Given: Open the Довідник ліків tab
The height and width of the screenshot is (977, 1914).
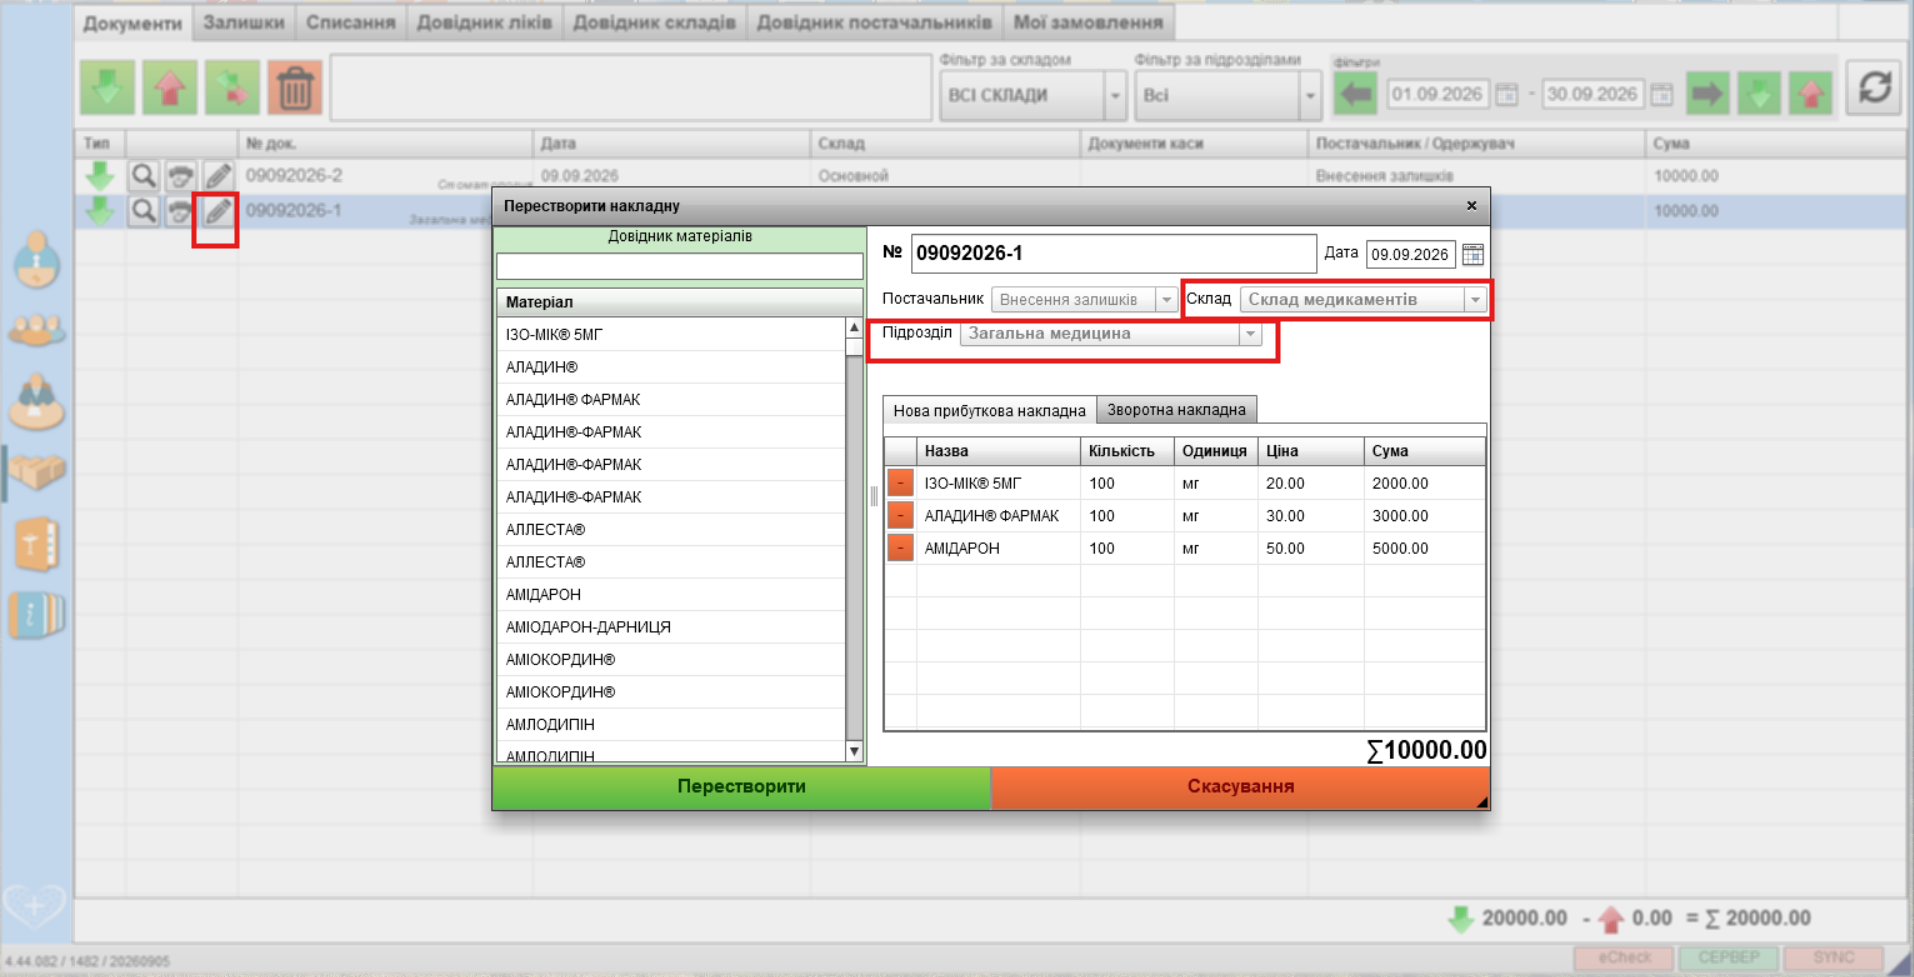Looking at the screenshot, I should (x=484, y=22).
